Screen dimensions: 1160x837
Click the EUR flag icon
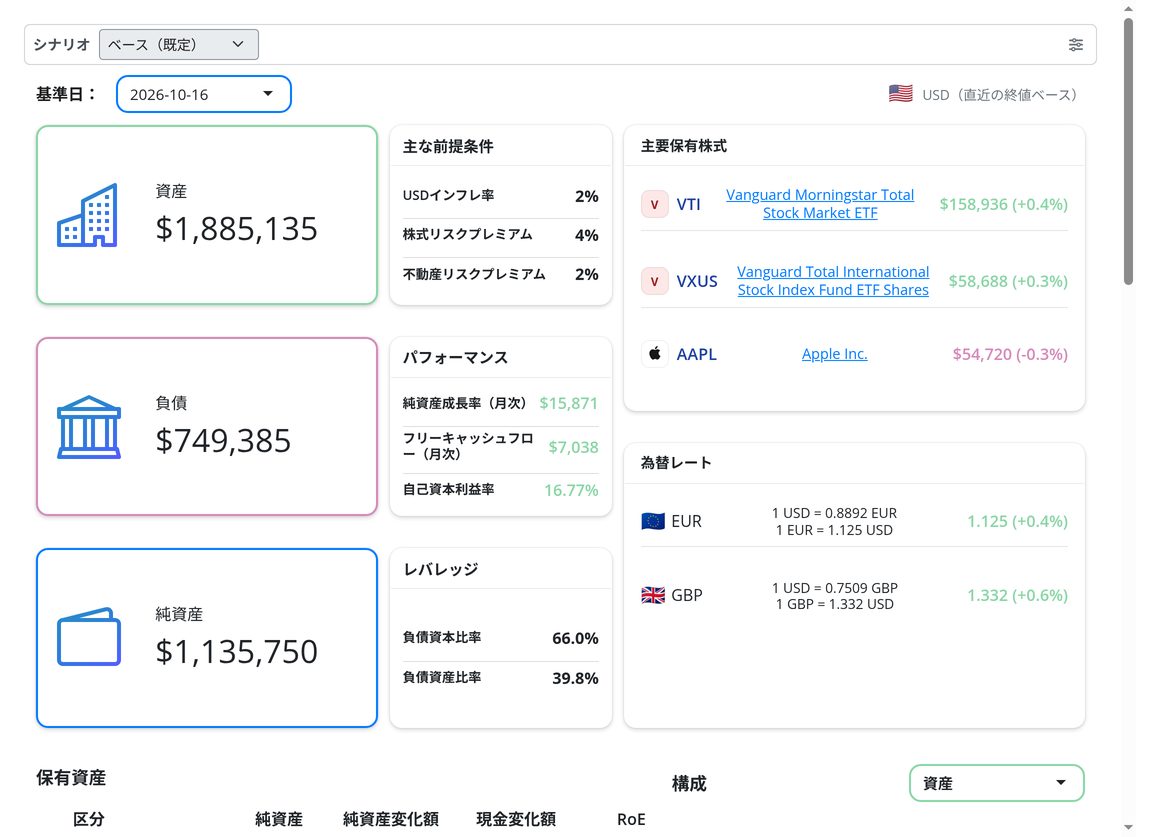(x=652, y=522)
